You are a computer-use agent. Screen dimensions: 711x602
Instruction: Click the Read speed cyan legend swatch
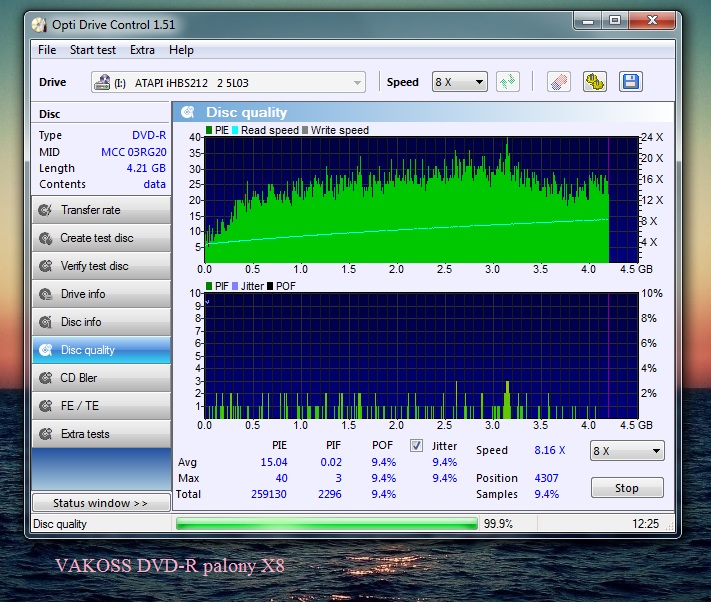[x=235, y=130]
